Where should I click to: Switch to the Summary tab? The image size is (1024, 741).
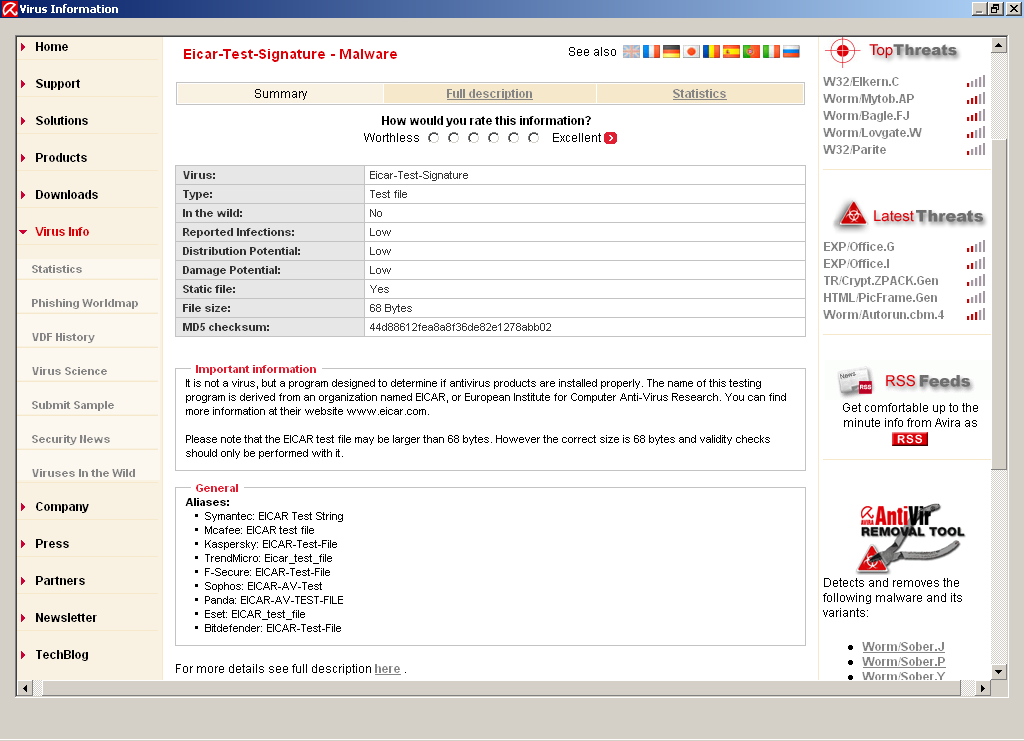(280, 93)
